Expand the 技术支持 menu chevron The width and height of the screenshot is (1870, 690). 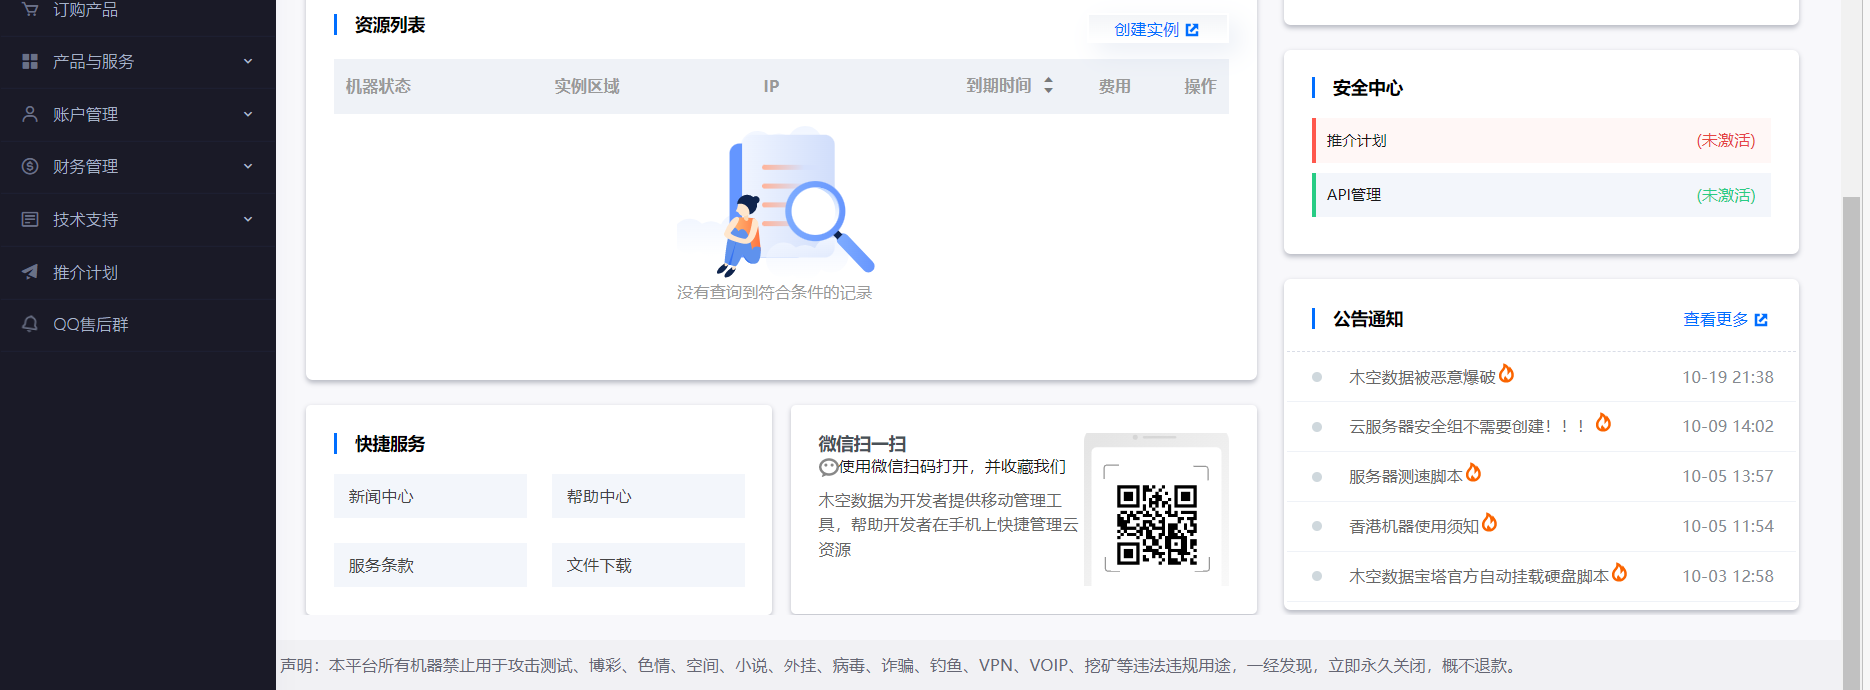pos(248,219)
